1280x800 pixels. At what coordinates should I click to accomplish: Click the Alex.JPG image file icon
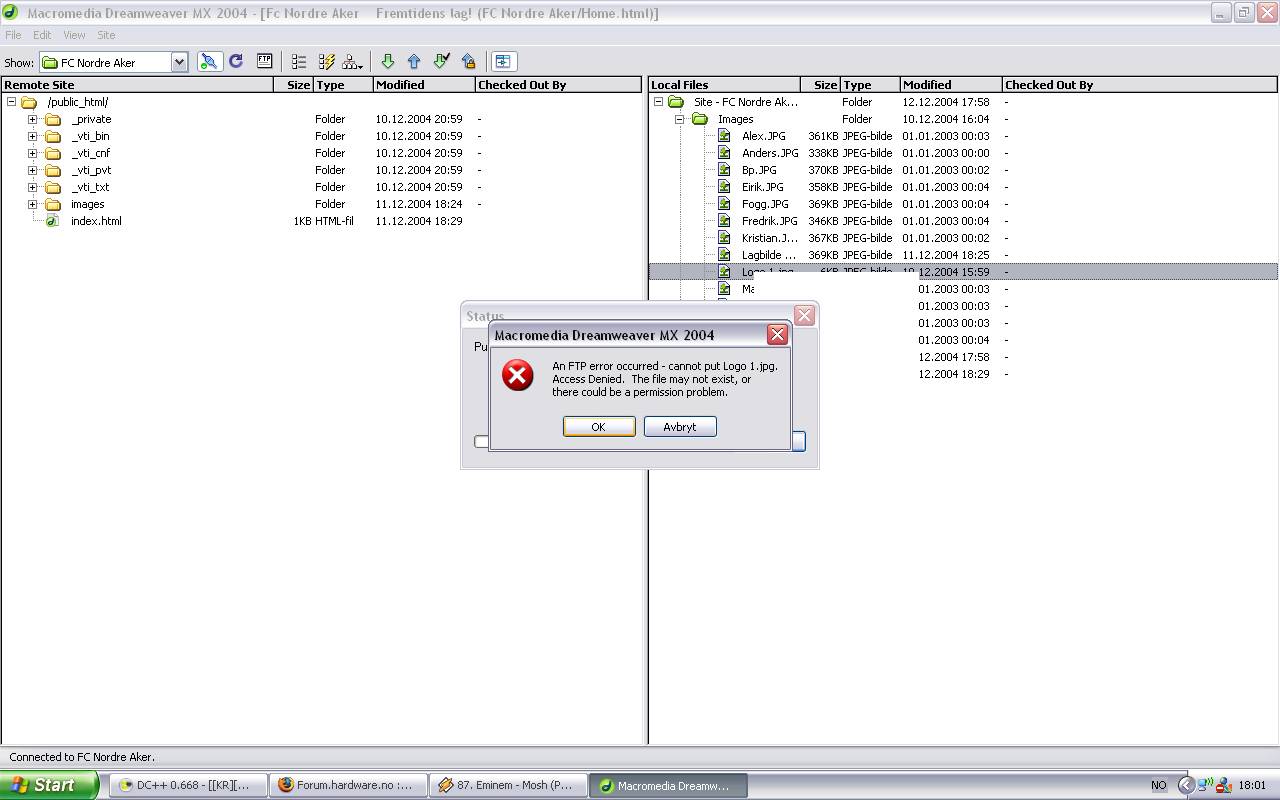point(724,136)
